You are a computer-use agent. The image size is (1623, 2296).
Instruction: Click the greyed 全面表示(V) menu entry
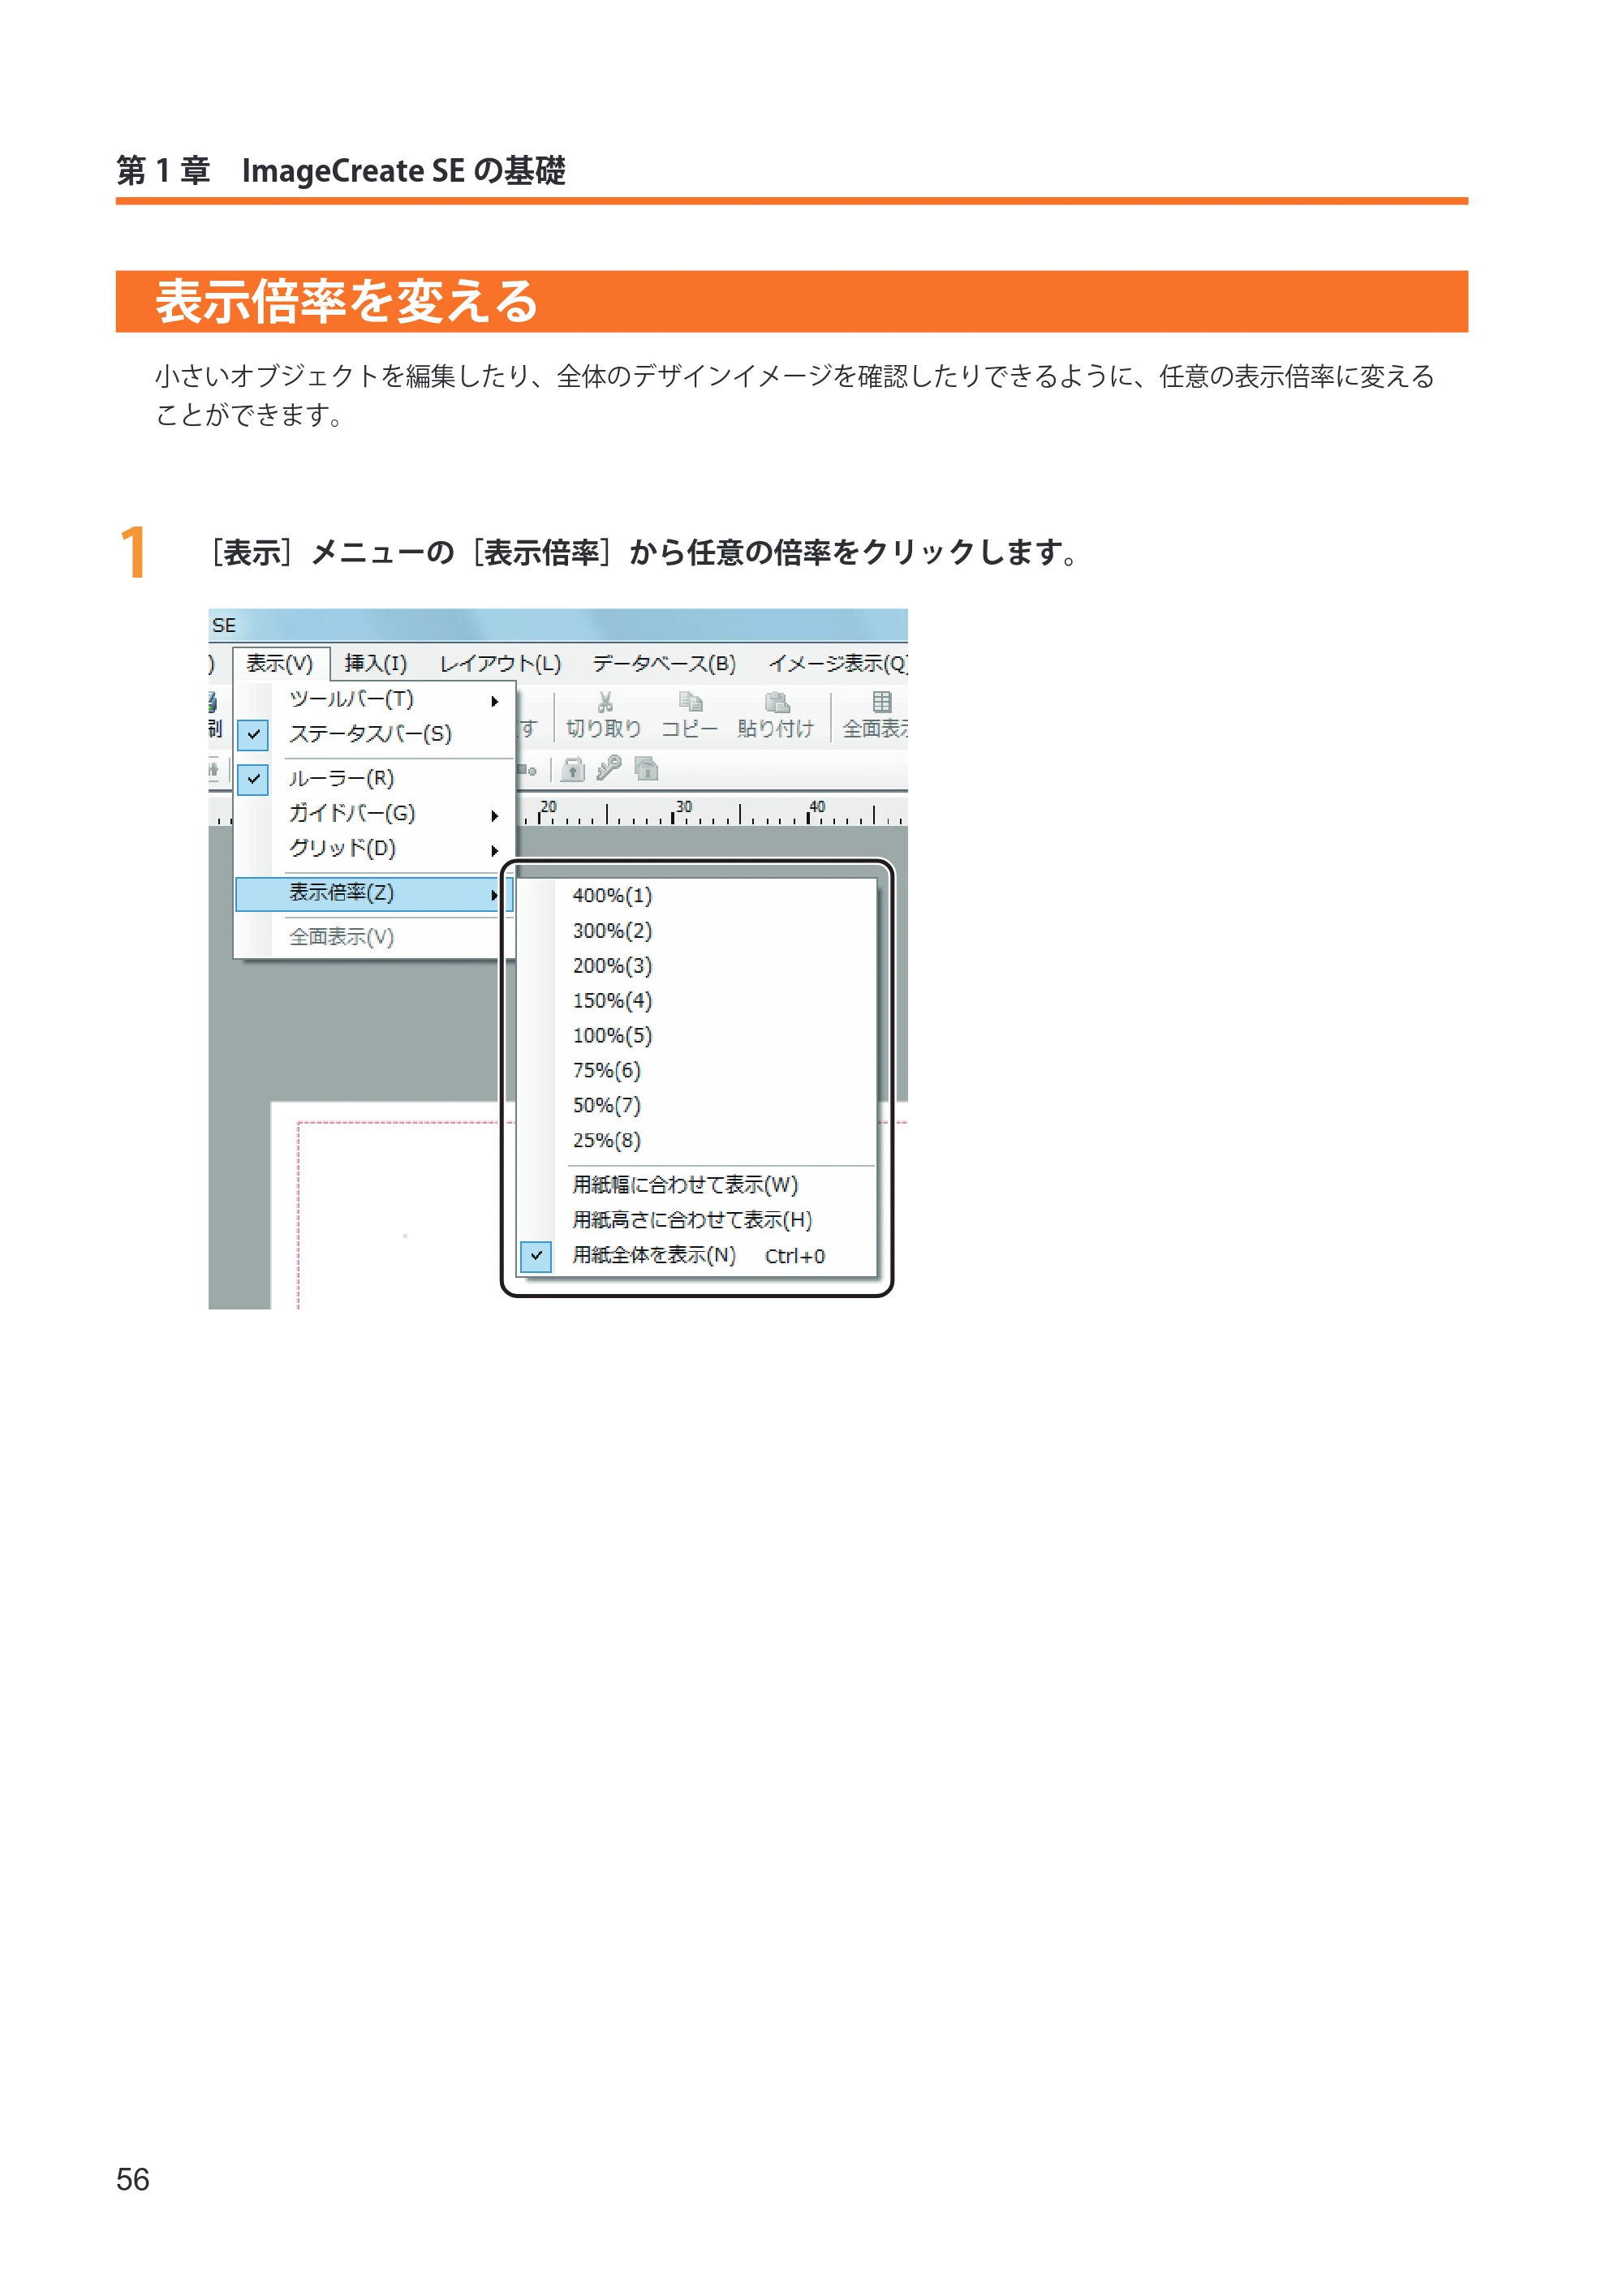coord(374,938)
